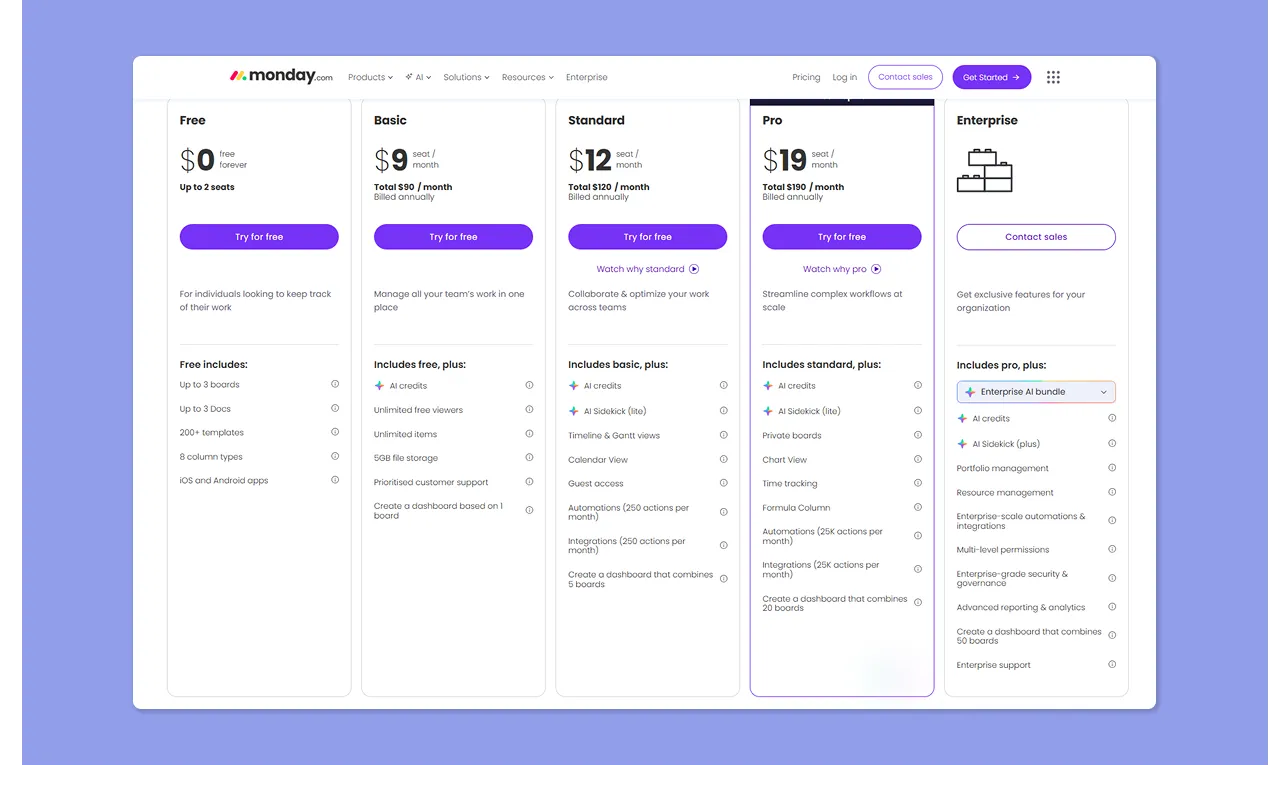The image size is (1288, 788).
Task: Click info icon next to Up to 3 boards
Action: click(335, 384)
